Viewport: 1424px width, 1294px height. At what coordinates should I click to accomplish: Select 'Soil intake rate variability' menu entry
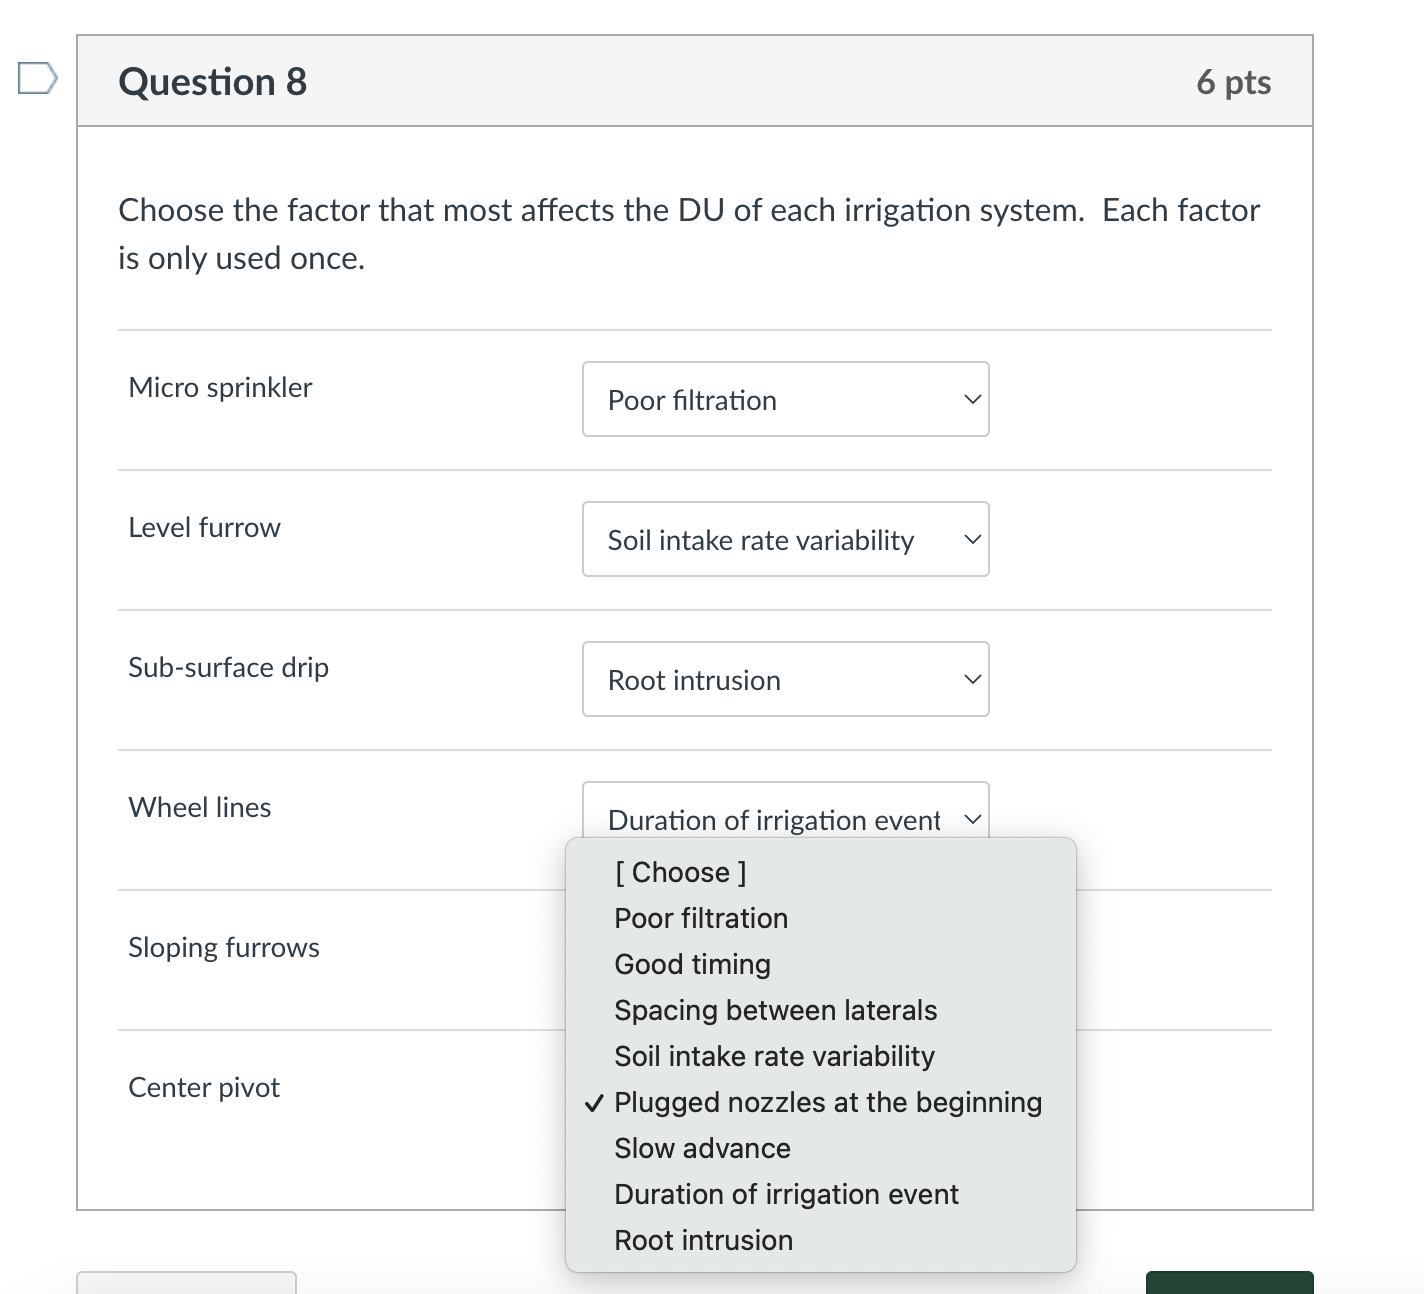coord(774,1056)
